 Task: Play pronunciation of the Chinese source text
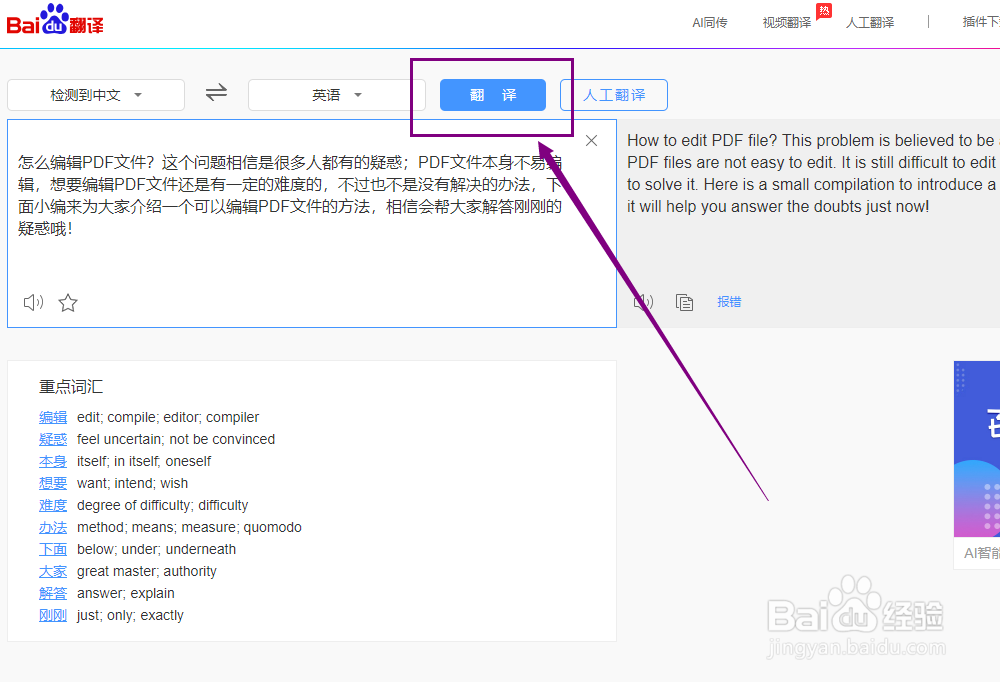[x=32, y=302]
